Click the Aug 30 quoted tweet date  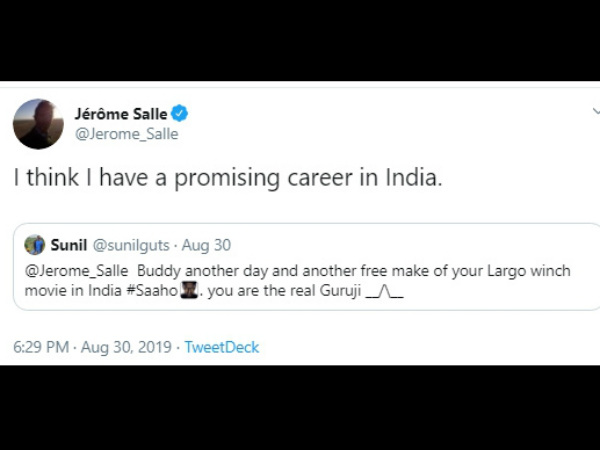(206, 245)
